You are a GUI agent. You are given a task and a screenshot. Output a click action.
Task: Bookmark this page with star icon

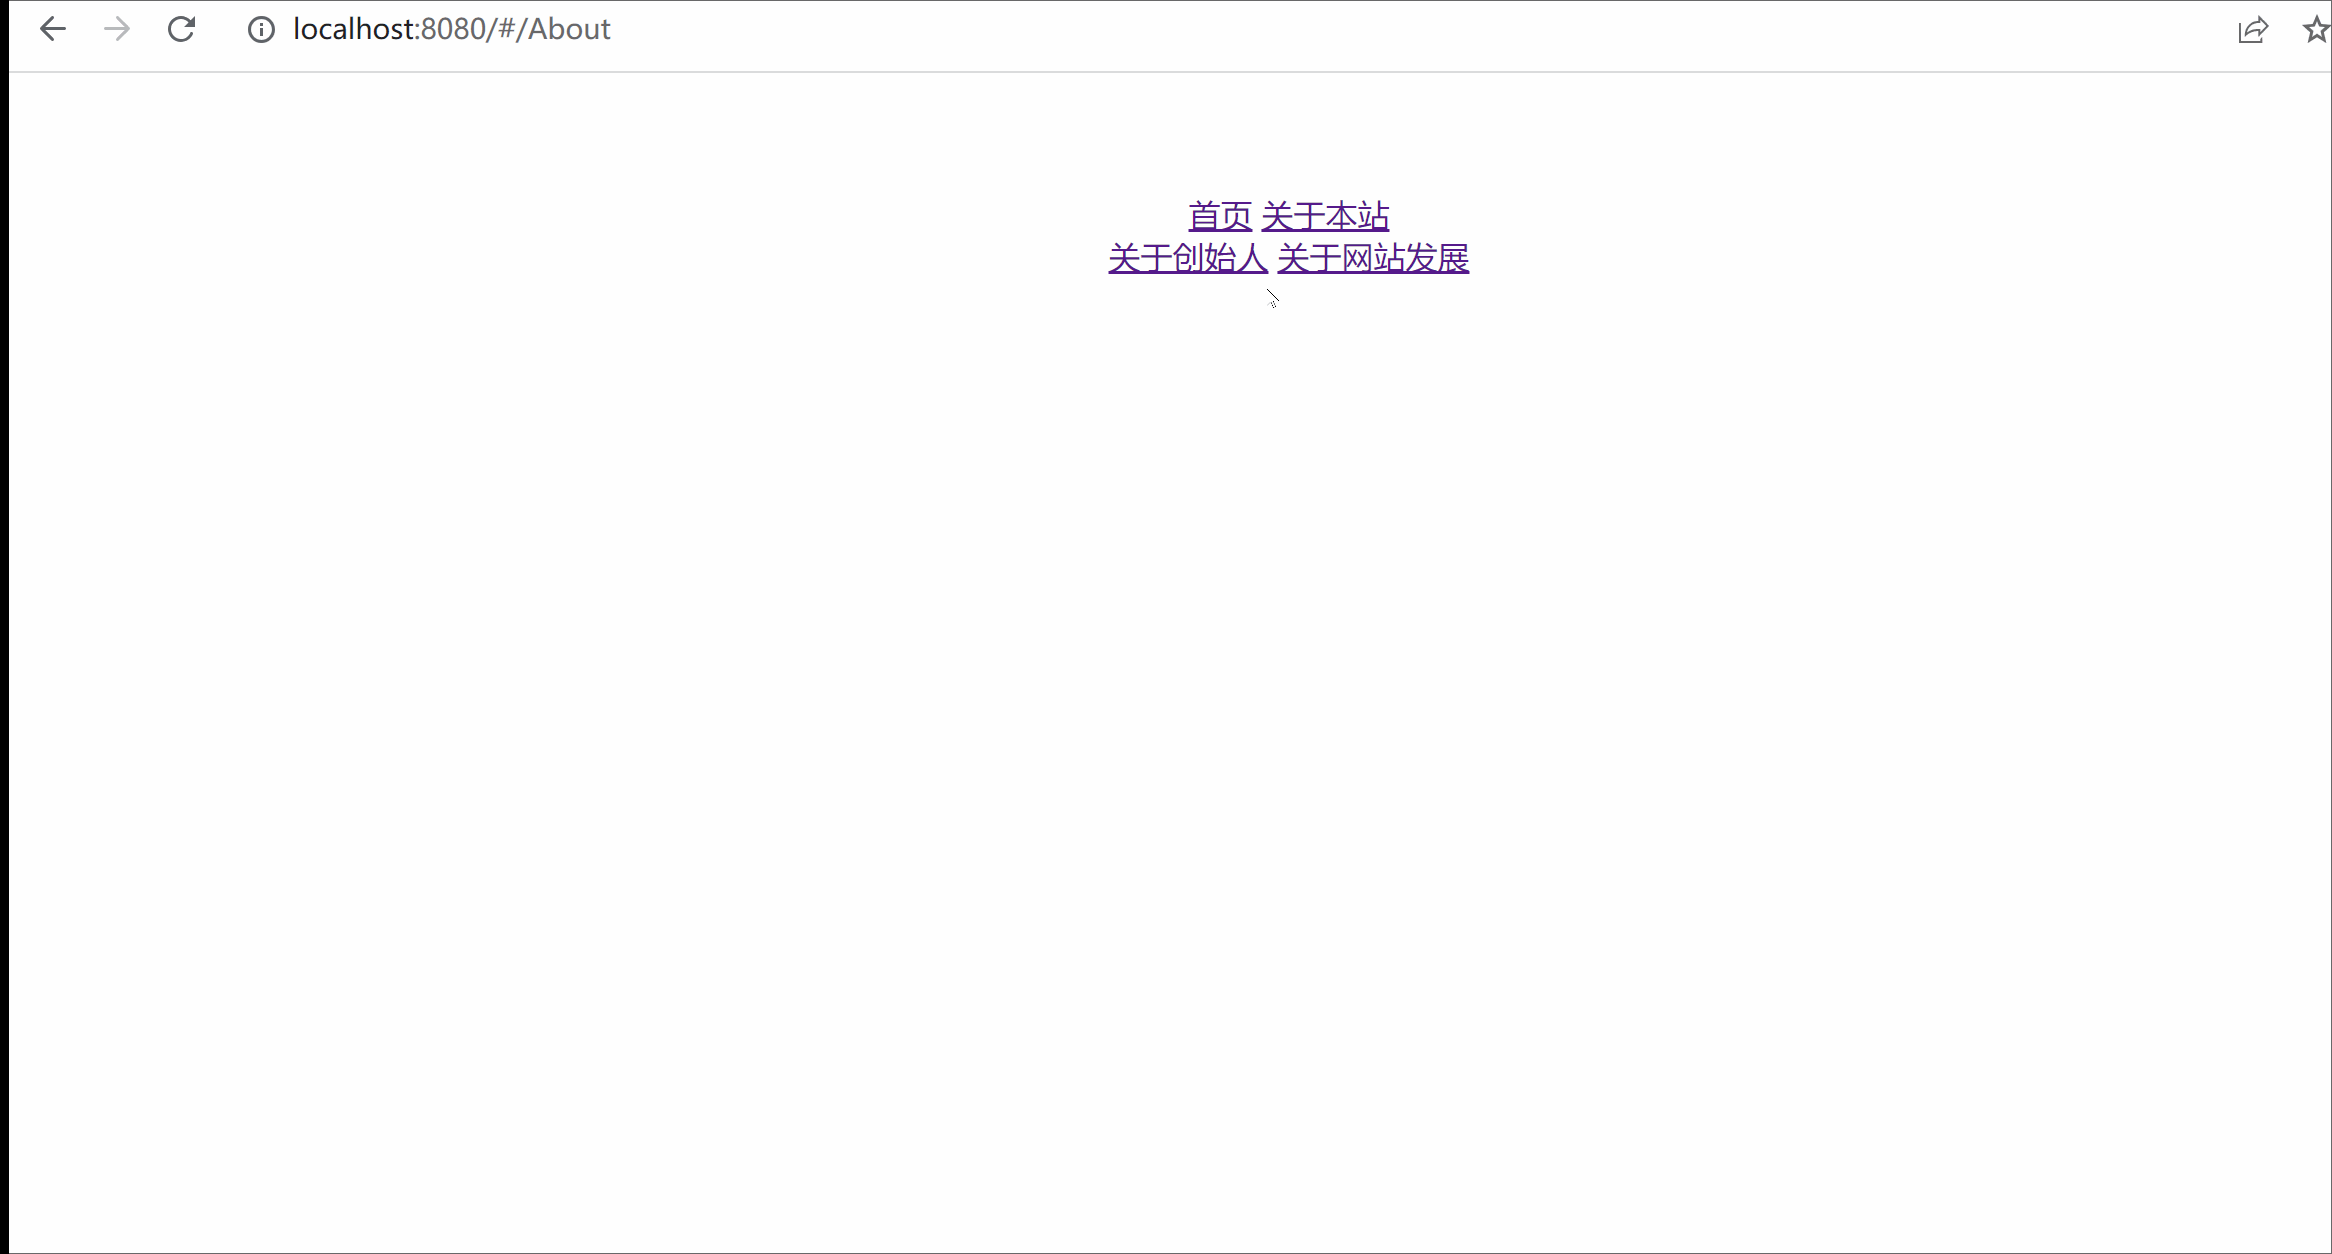pos(2316,30)
